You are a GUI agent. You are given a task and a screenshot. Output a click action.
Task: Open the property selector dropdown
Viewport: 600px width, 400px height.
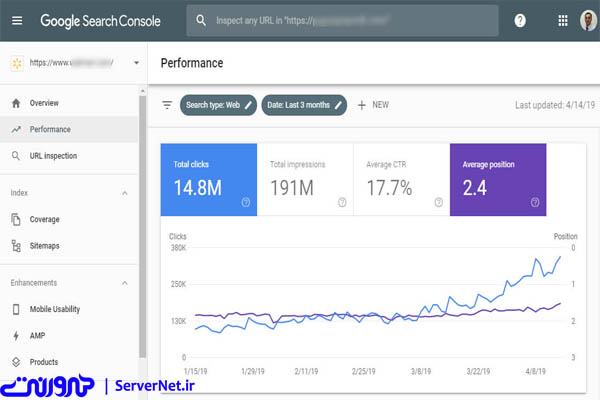[x=135, y=63]
